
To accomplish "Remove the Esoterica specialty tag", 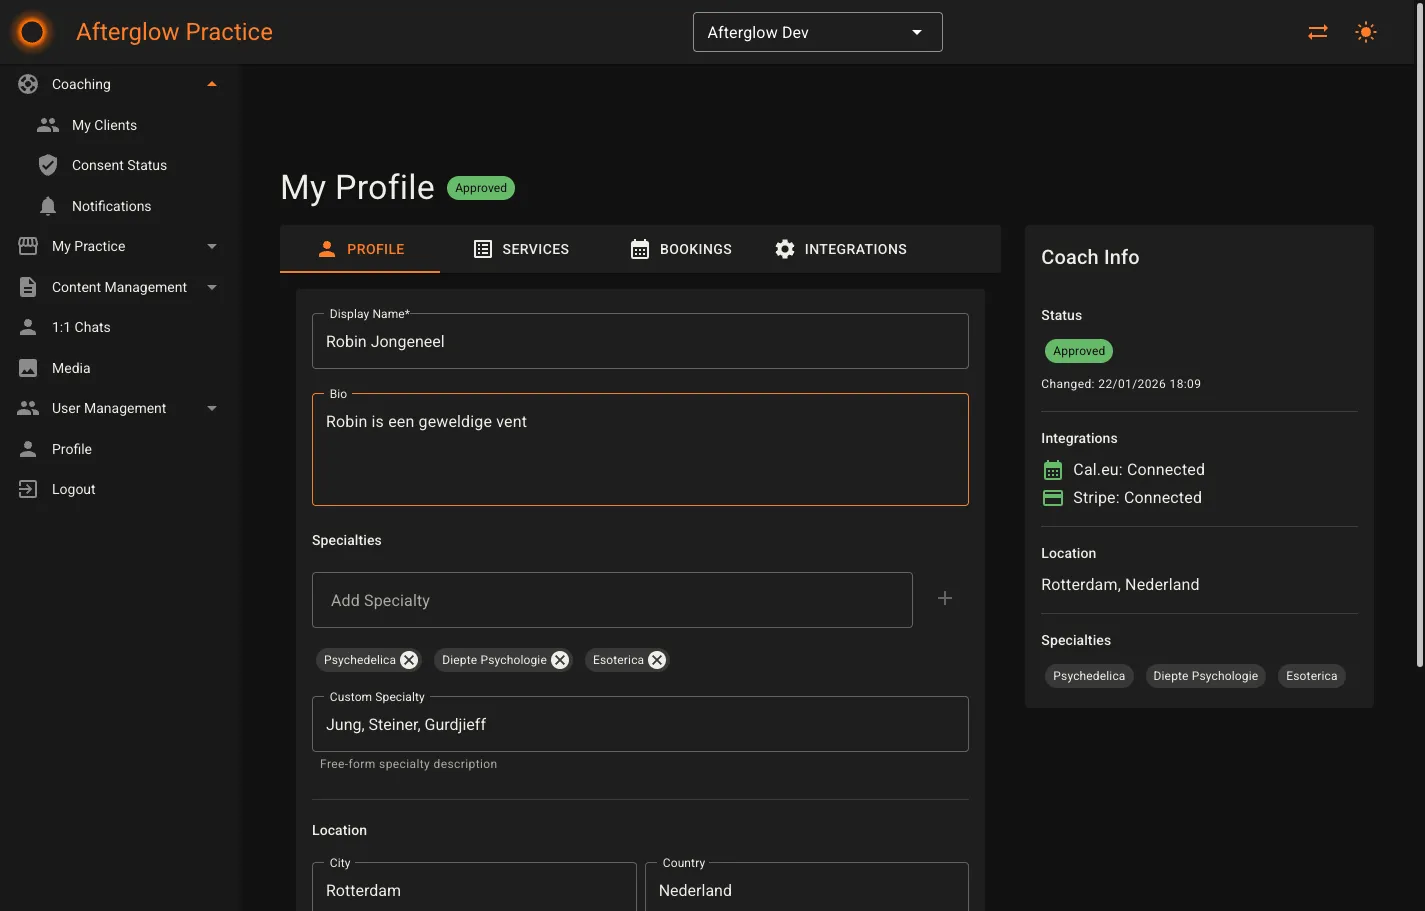I will tap(656, 659).
